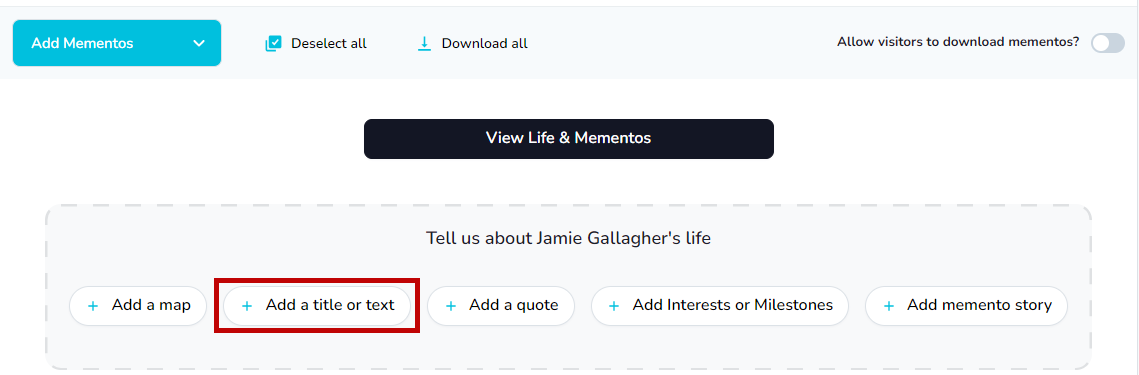Image resolution: width=1139 pixels, height=375 pixels.
Task: Click the Deselect all checkbox icon
Action: click(x=273, y=44)
